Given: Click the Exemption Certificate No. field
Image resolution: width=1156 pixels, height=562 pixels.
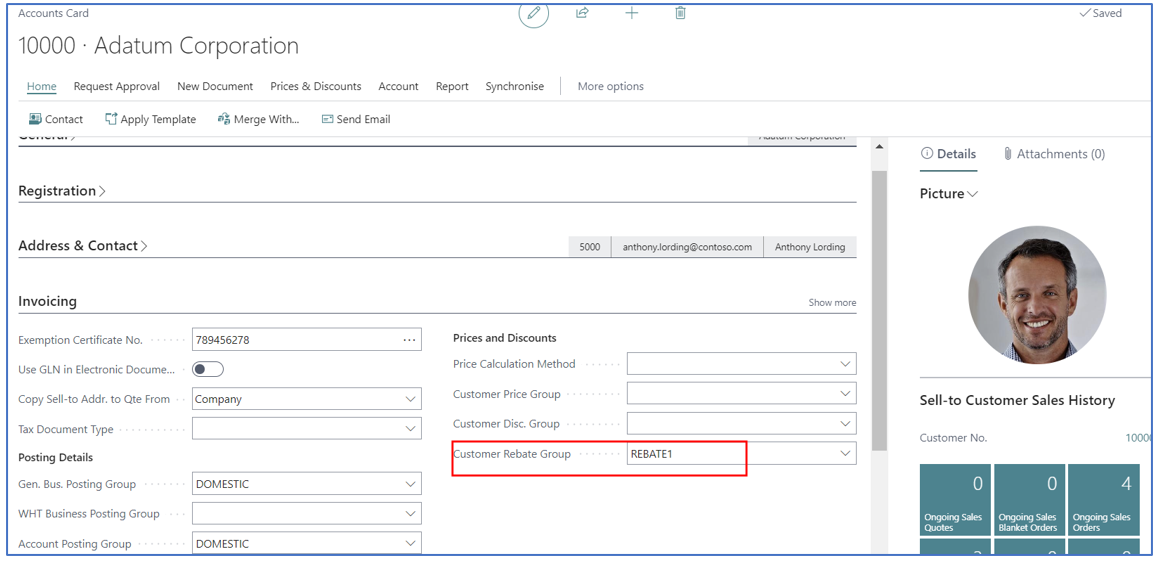Looking at the screenshot, I should (295, 340).
